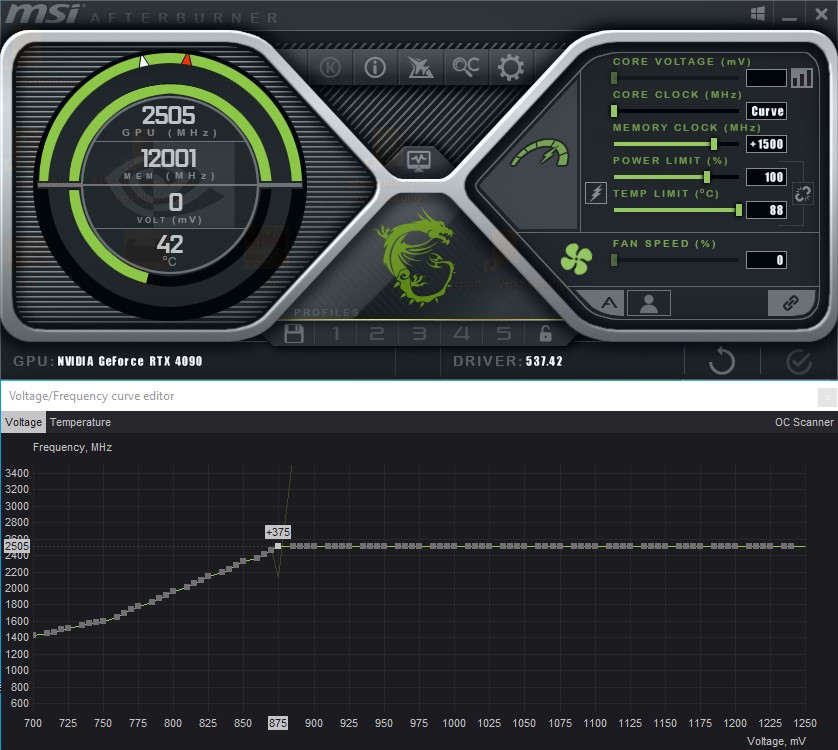Click the temp limit 88 field
This screenshot has width=838, height=750.
(x=766, y=210)
